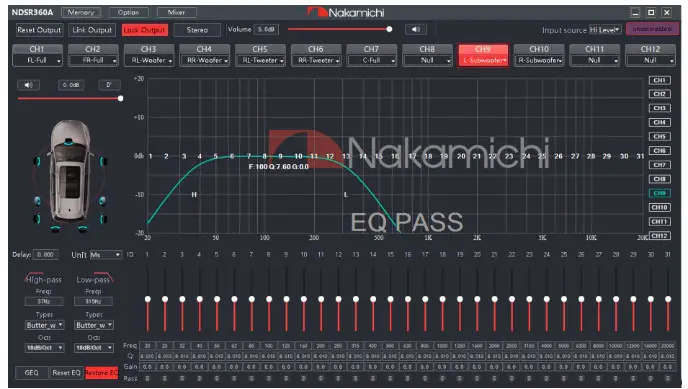Select the front-right door speaker on the car

(x=103, y=161)
